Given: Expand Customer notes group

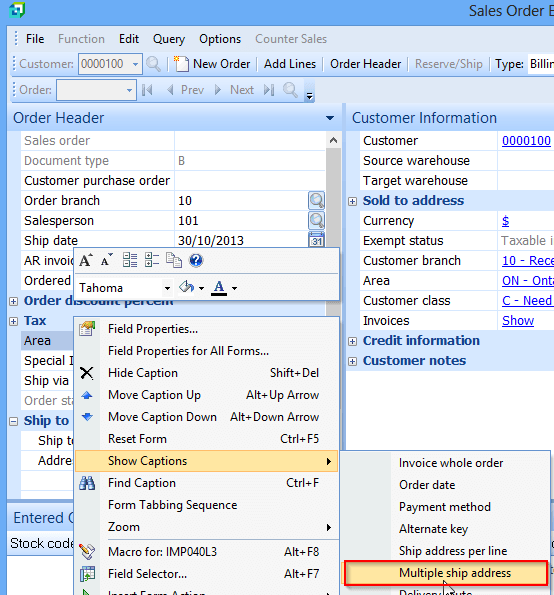Looking at the screenshot, I should [353, 361].
